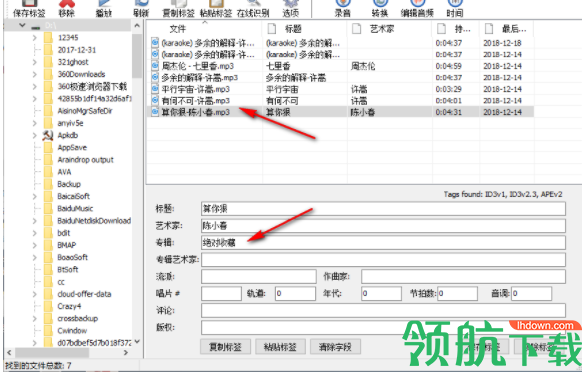Click the 流派 genre field

pyautogui.click(x=259, y=277)
